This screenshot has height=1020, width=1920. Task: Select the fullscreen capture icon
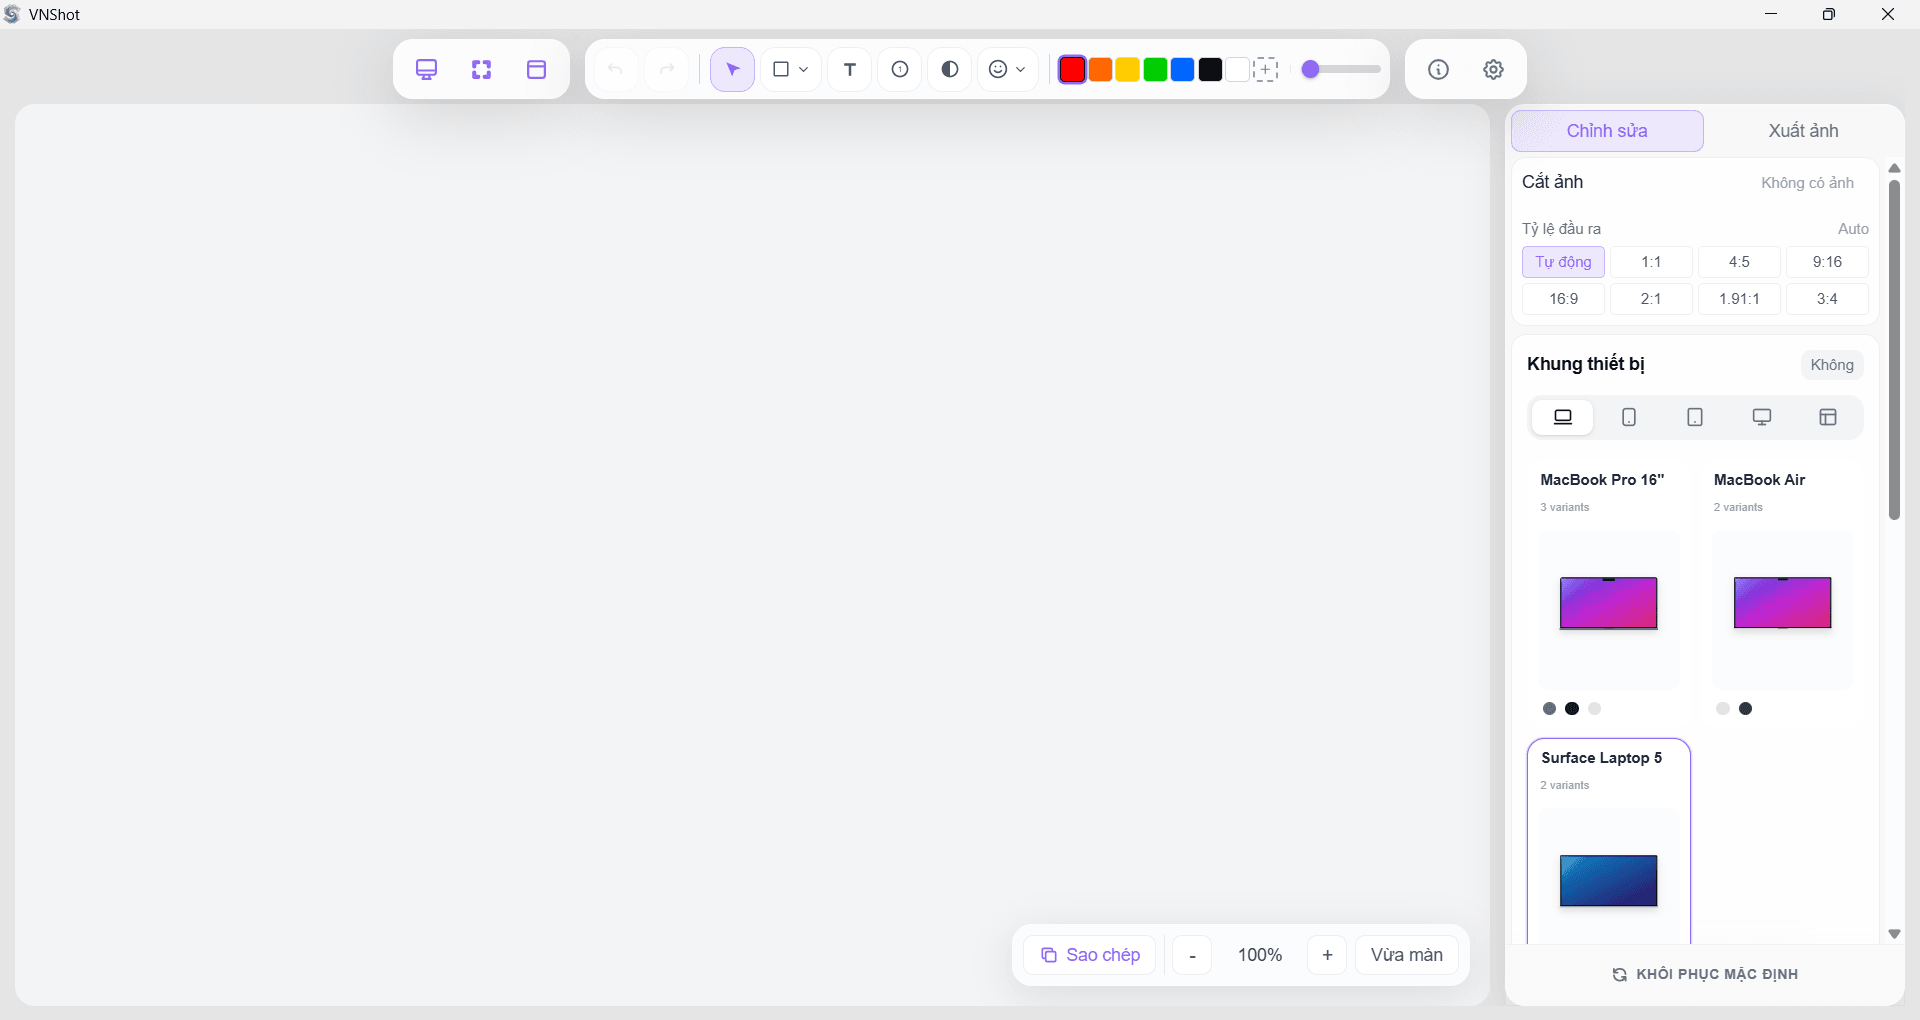point(481,69)
